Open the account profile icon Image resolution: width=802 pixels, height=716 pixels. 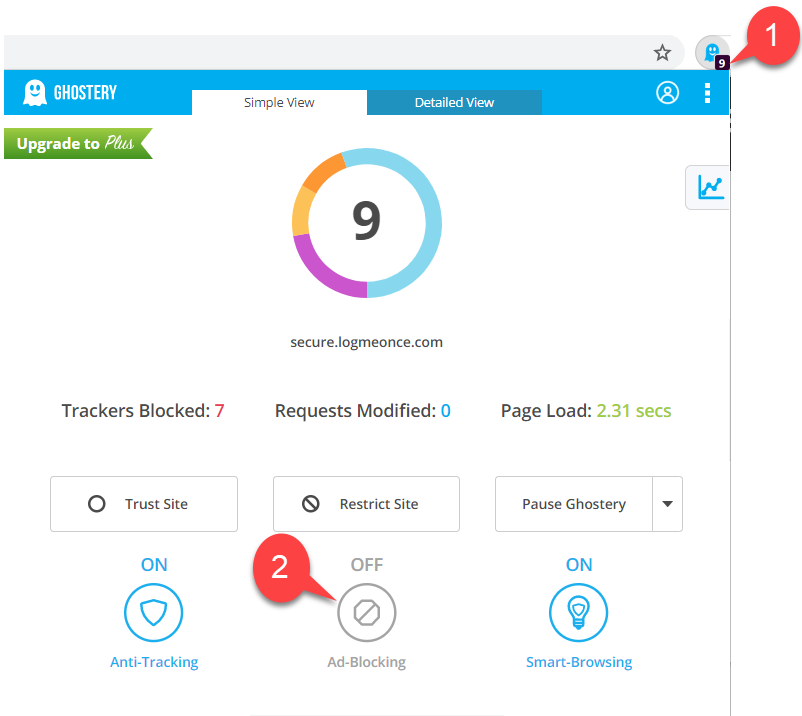(667, 93)
